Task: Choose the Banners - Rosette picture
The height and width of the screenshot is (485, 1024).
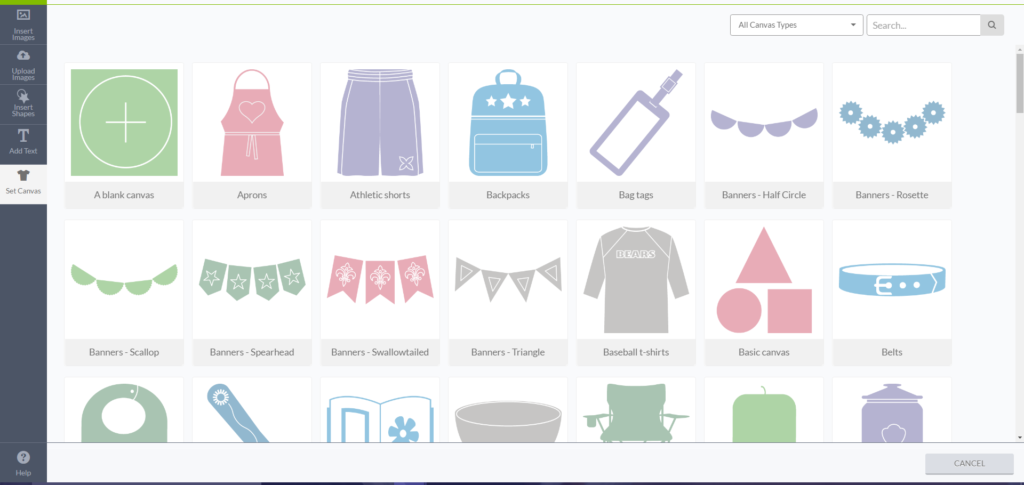Action: click(x=891, y=122)
